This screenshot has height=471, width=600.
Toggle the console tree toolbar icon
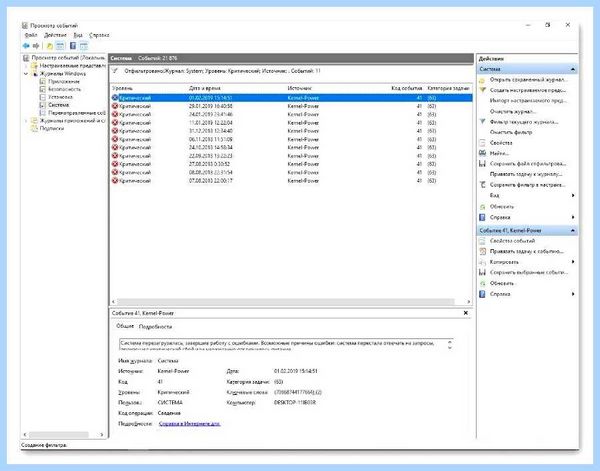click(x=60, y=46)
